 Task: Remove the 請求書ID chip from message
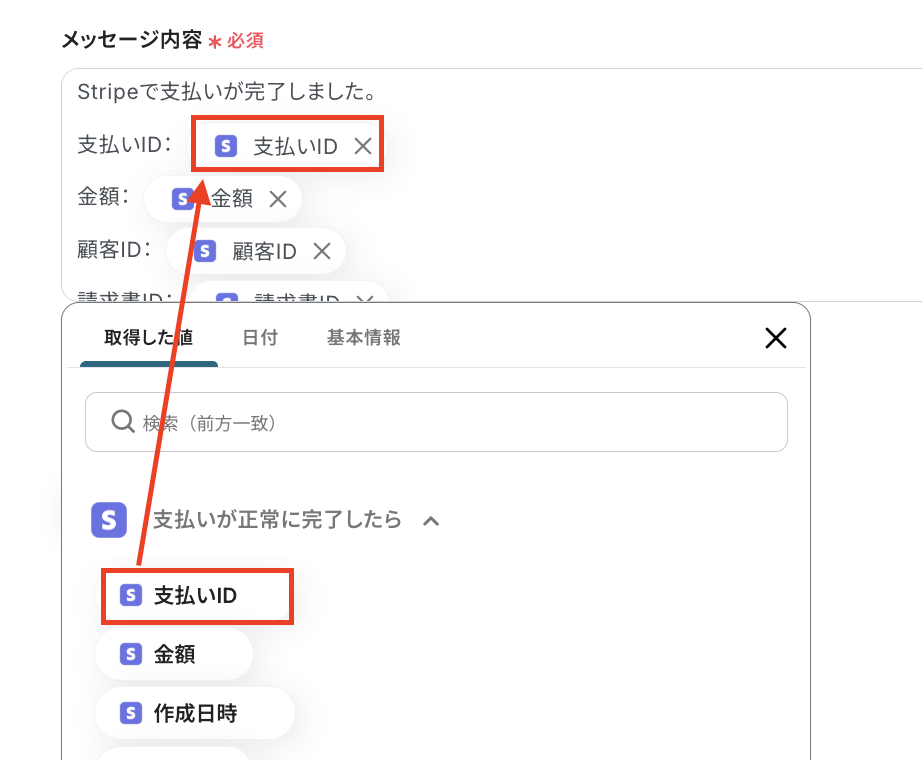click(x=365, y=298)
